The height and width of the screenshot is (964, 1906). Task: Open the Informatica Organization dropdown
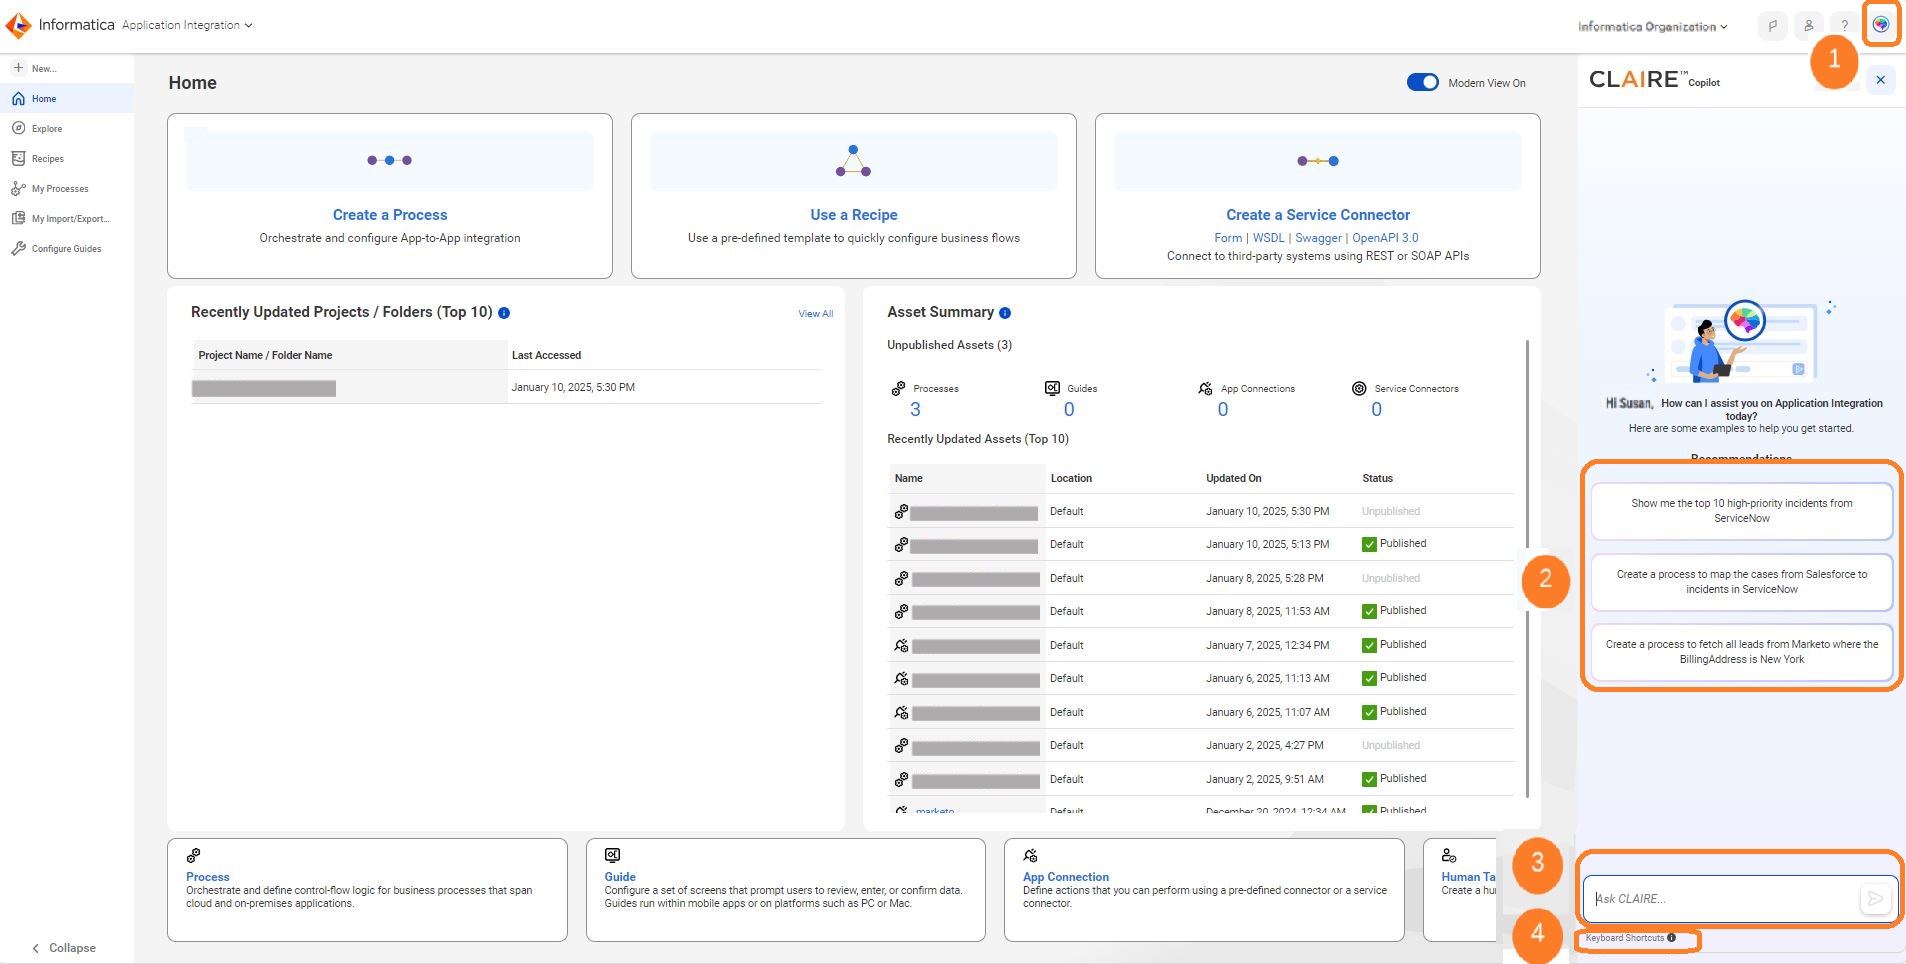pyautogui.click(x=1652, y=27)
